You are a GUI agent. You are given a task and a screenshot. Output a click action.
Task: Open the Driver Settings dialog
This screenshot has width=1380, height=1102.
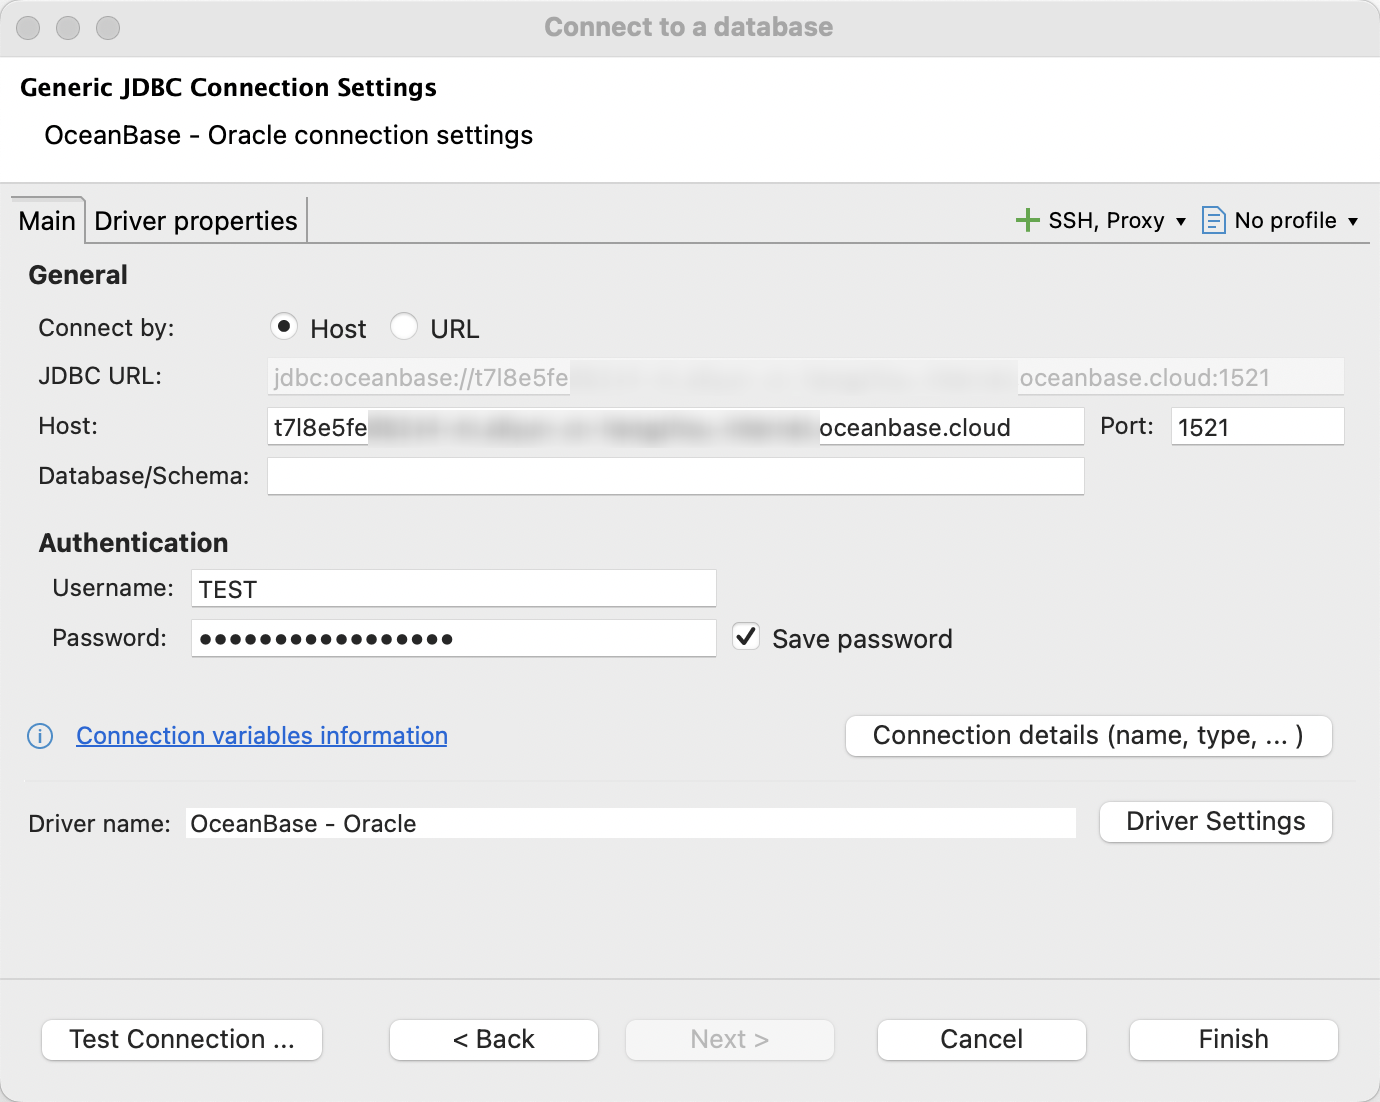pyautogui.click(x=1215, y=822)
